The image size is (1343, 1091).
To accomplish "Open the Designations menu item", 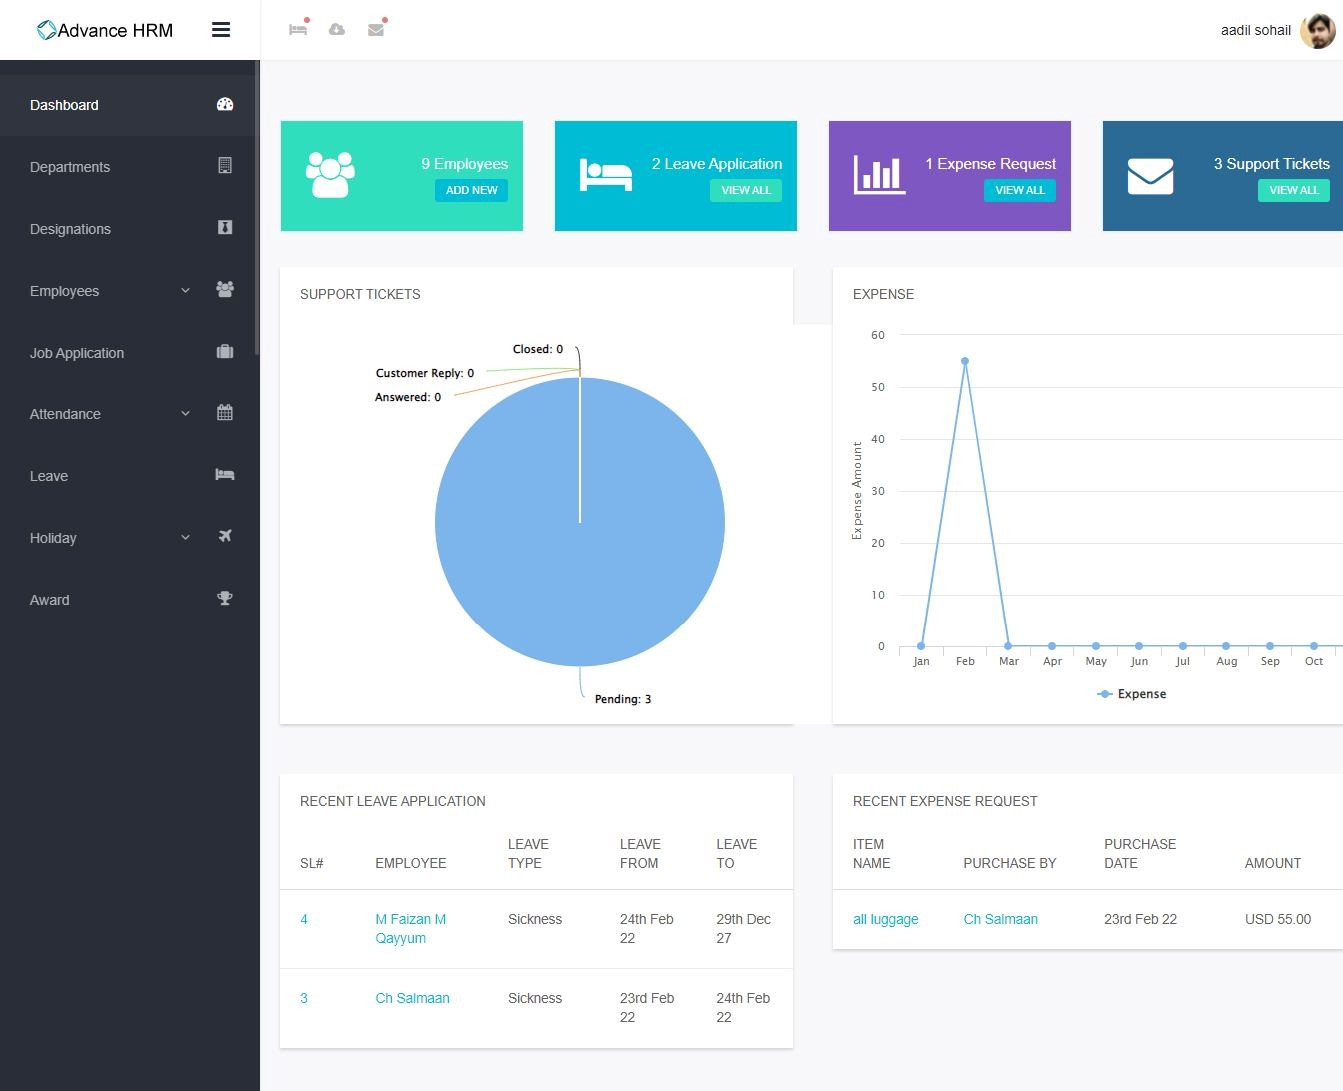I will pos(130,229).
